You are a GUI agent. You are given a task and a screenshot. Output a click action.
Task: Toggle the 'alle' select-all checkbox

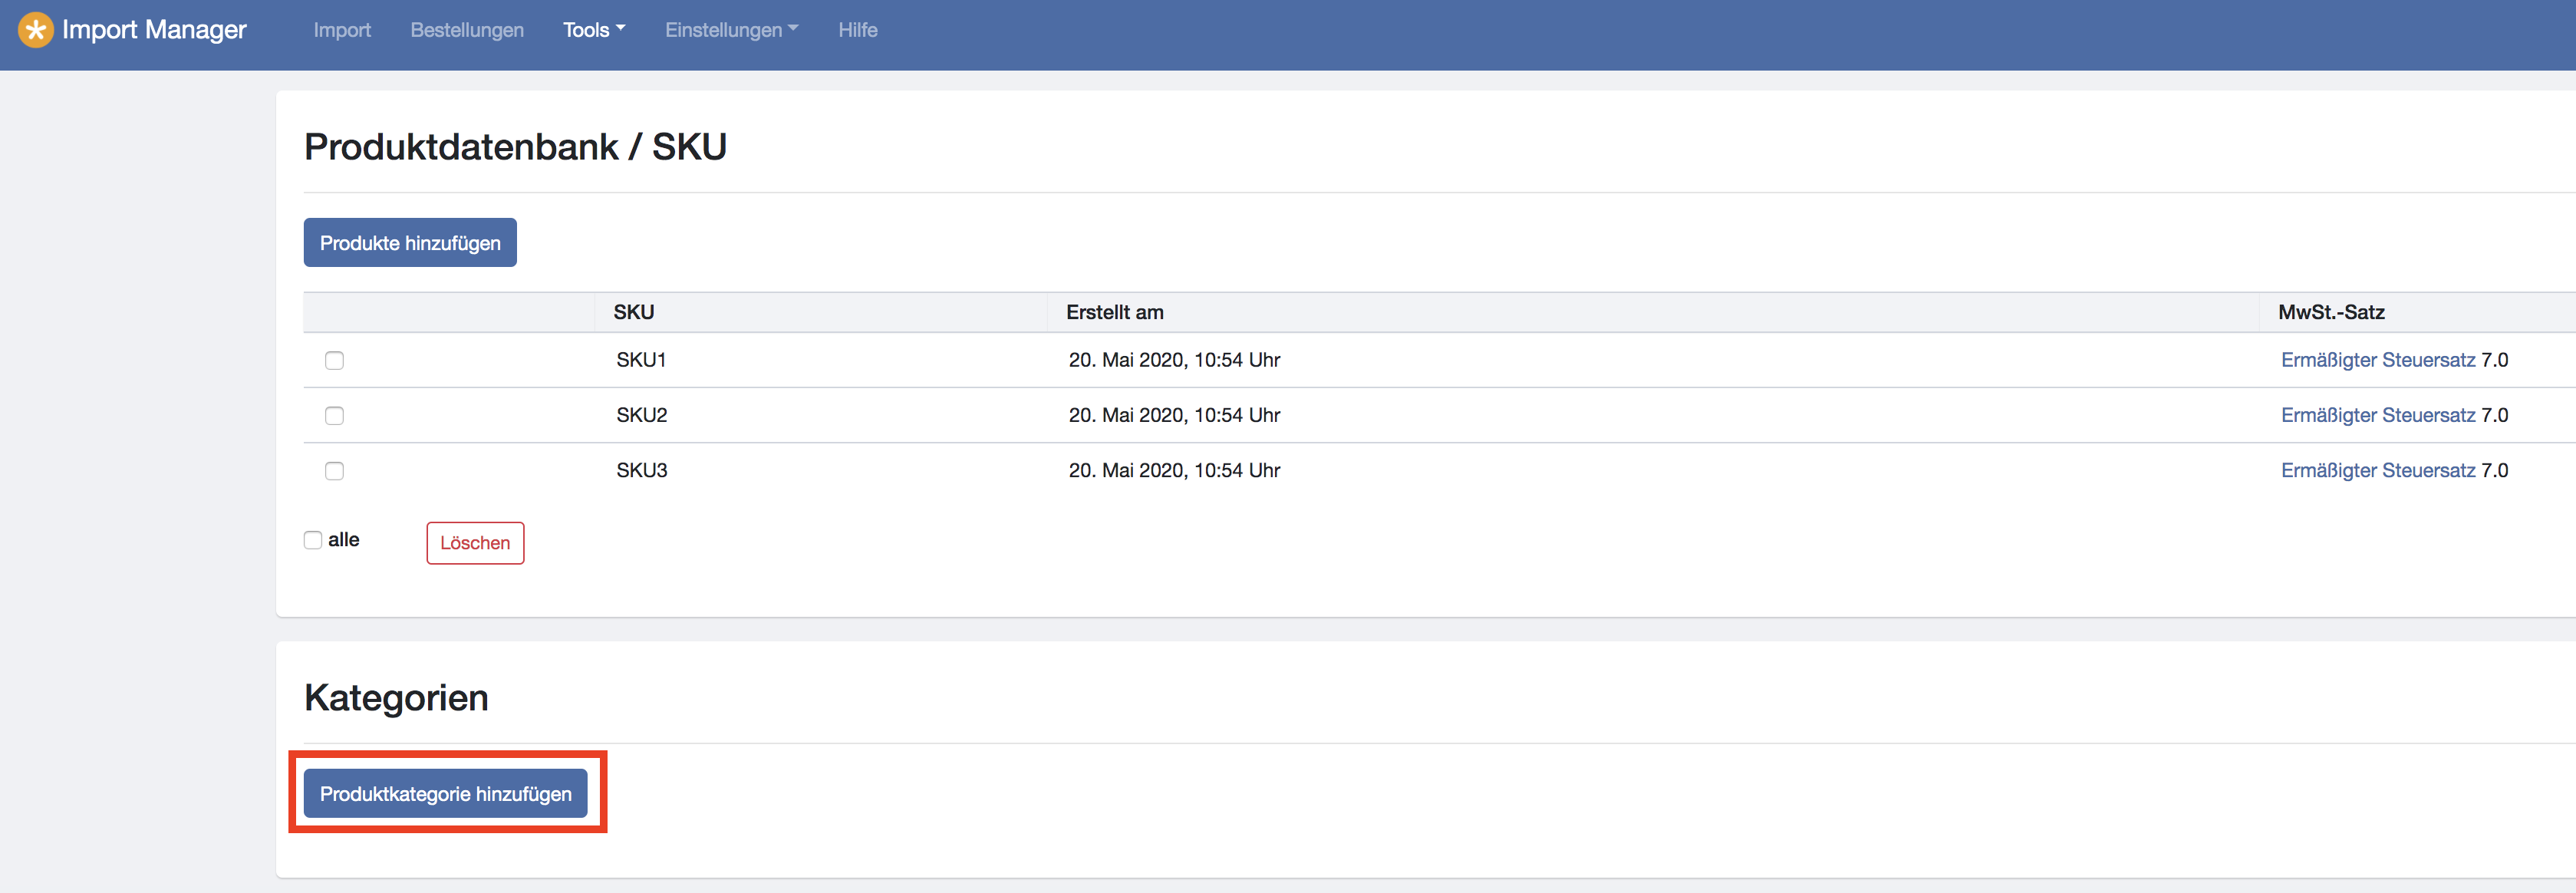(313, 540)
